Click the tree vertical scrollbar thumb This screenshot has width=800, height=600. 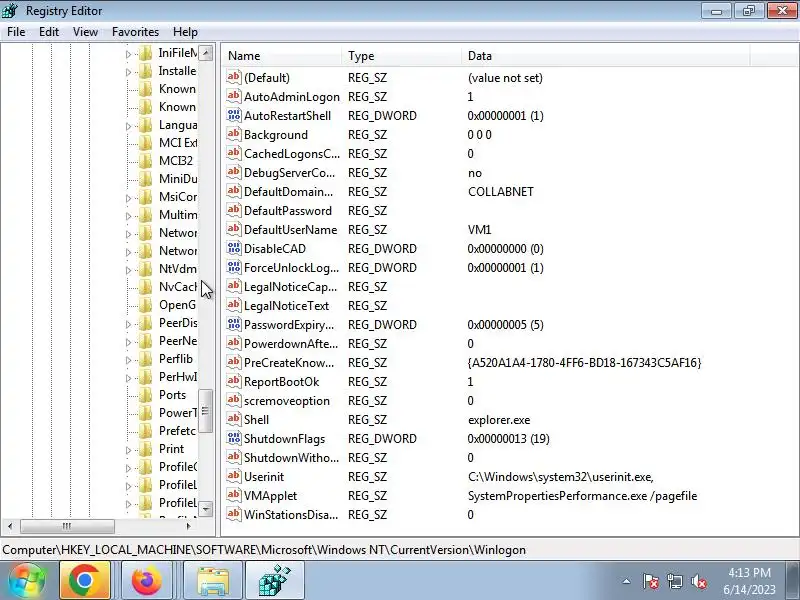coord(206,411)
